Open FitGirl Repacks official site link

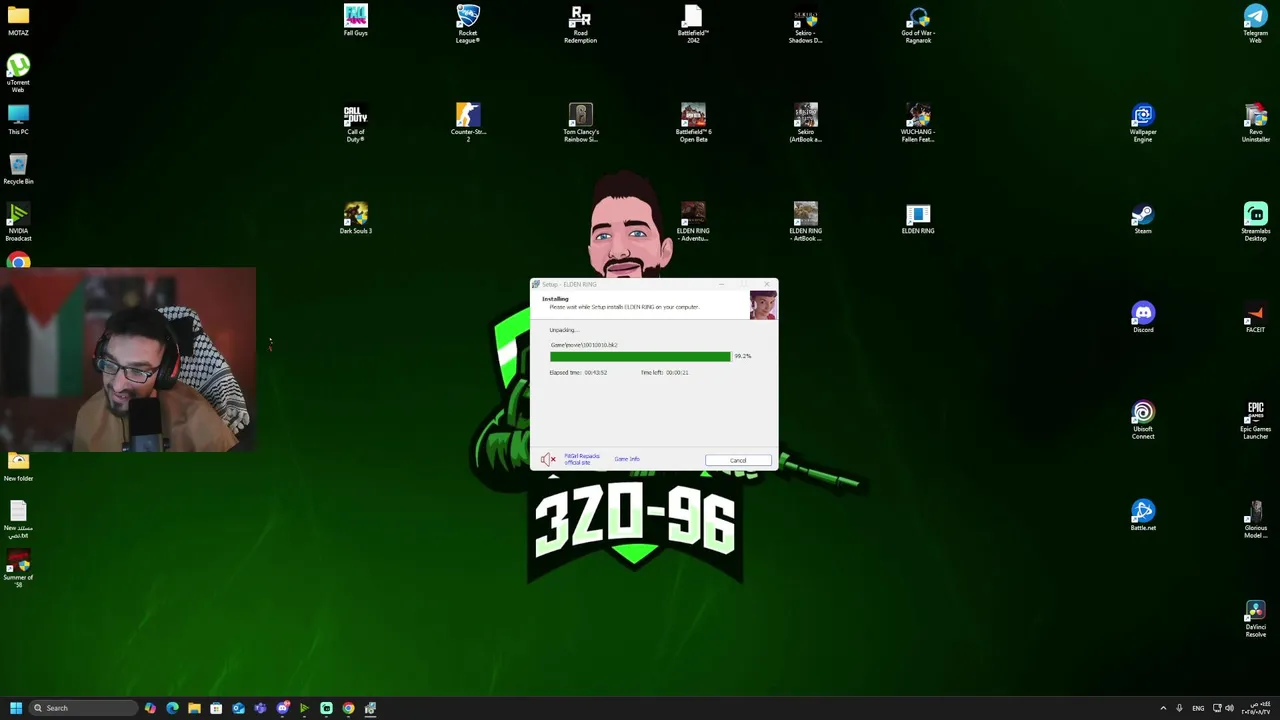[582, 459]
